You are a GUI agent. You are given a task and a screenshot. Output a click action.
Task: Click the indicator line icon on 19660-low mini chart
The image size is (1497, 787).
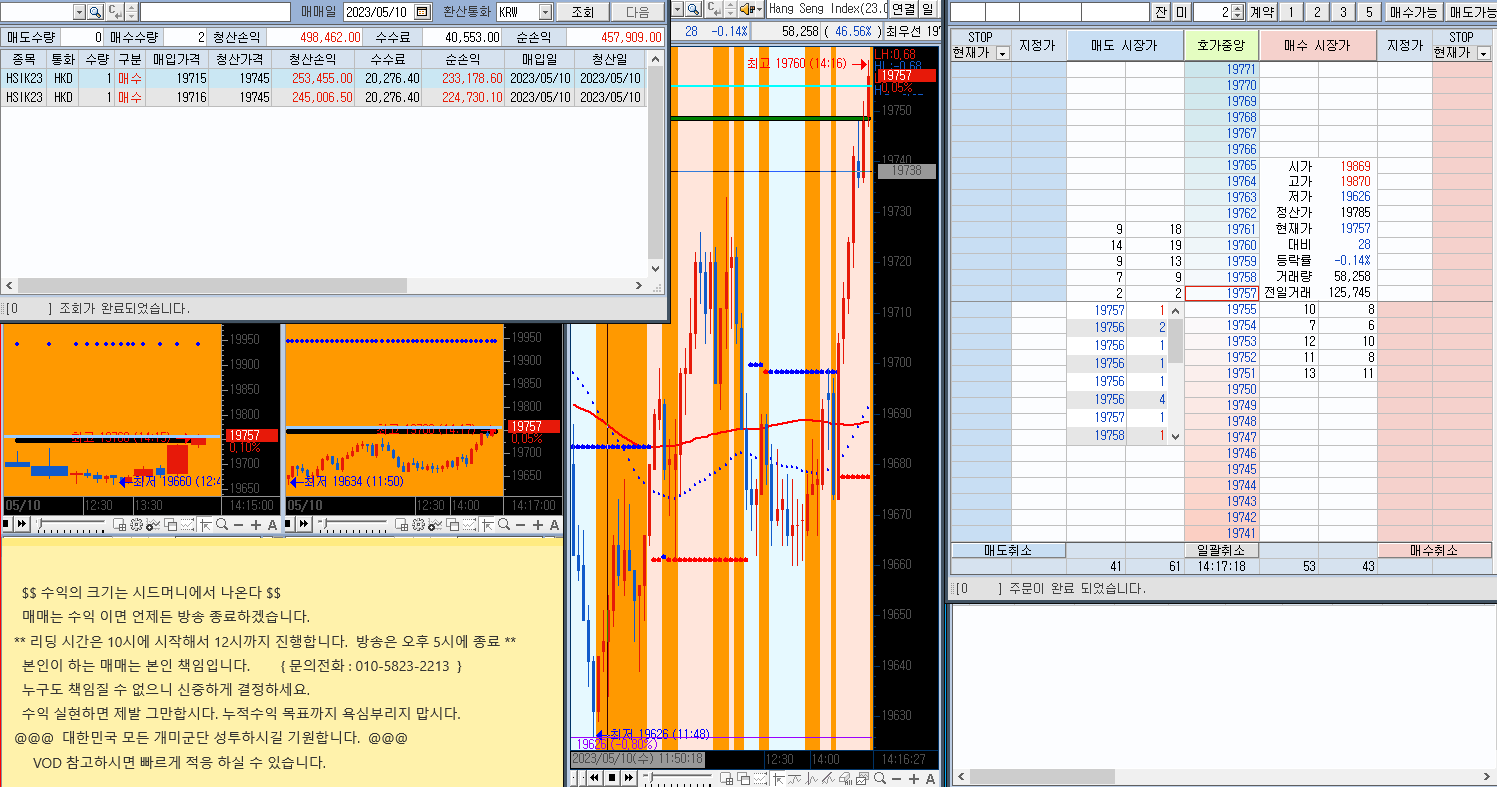point(152,524)
